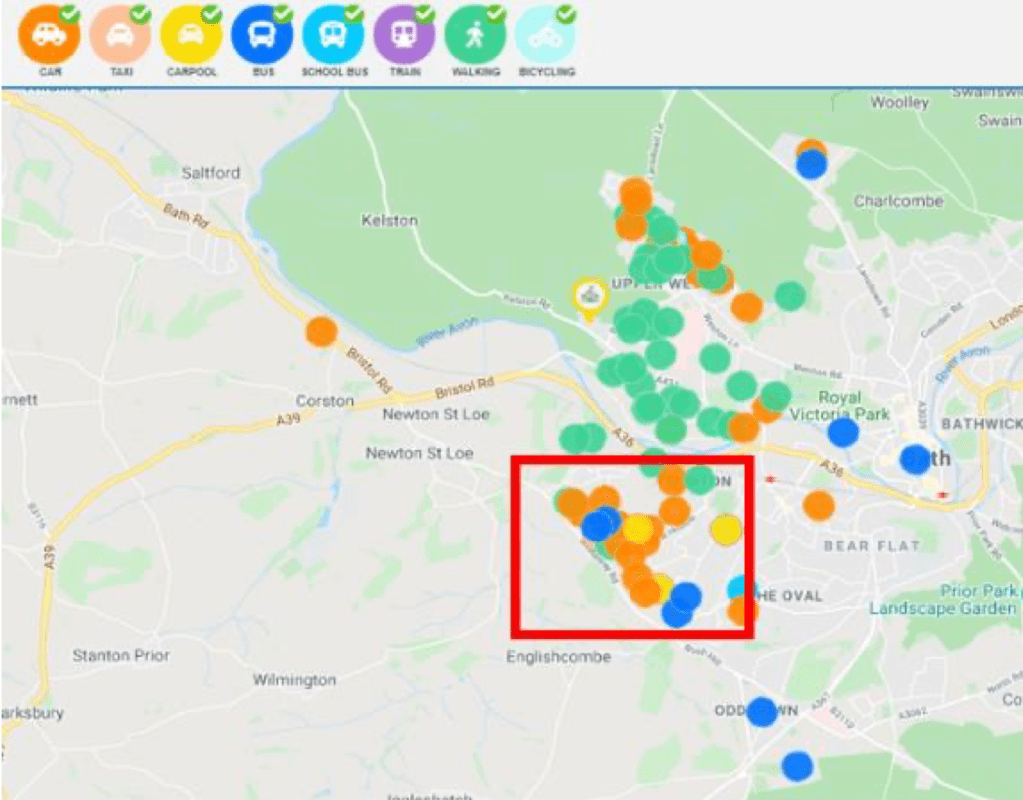Click the Prior Park Landscape Garden label

pyautogui.click(x=942, y=600)
